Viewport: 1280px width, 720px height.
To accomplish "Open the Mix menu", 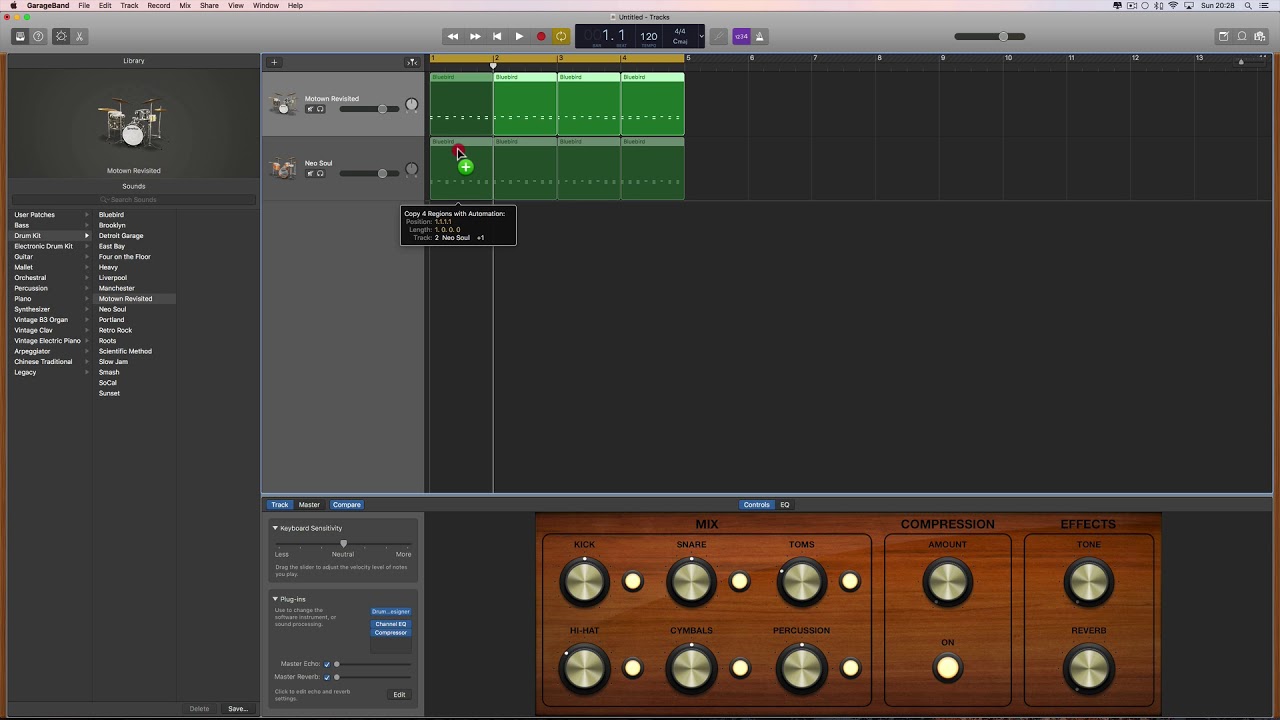I will coord(185,5).
